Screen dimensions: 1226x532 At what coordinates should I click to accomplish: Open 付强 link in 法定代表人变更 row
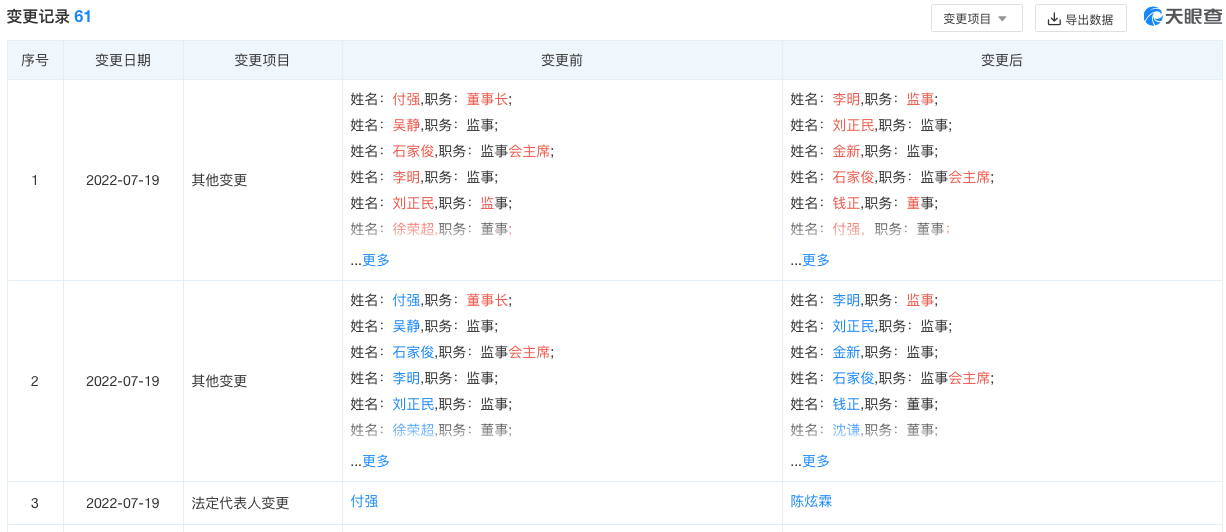coord(364,501)
